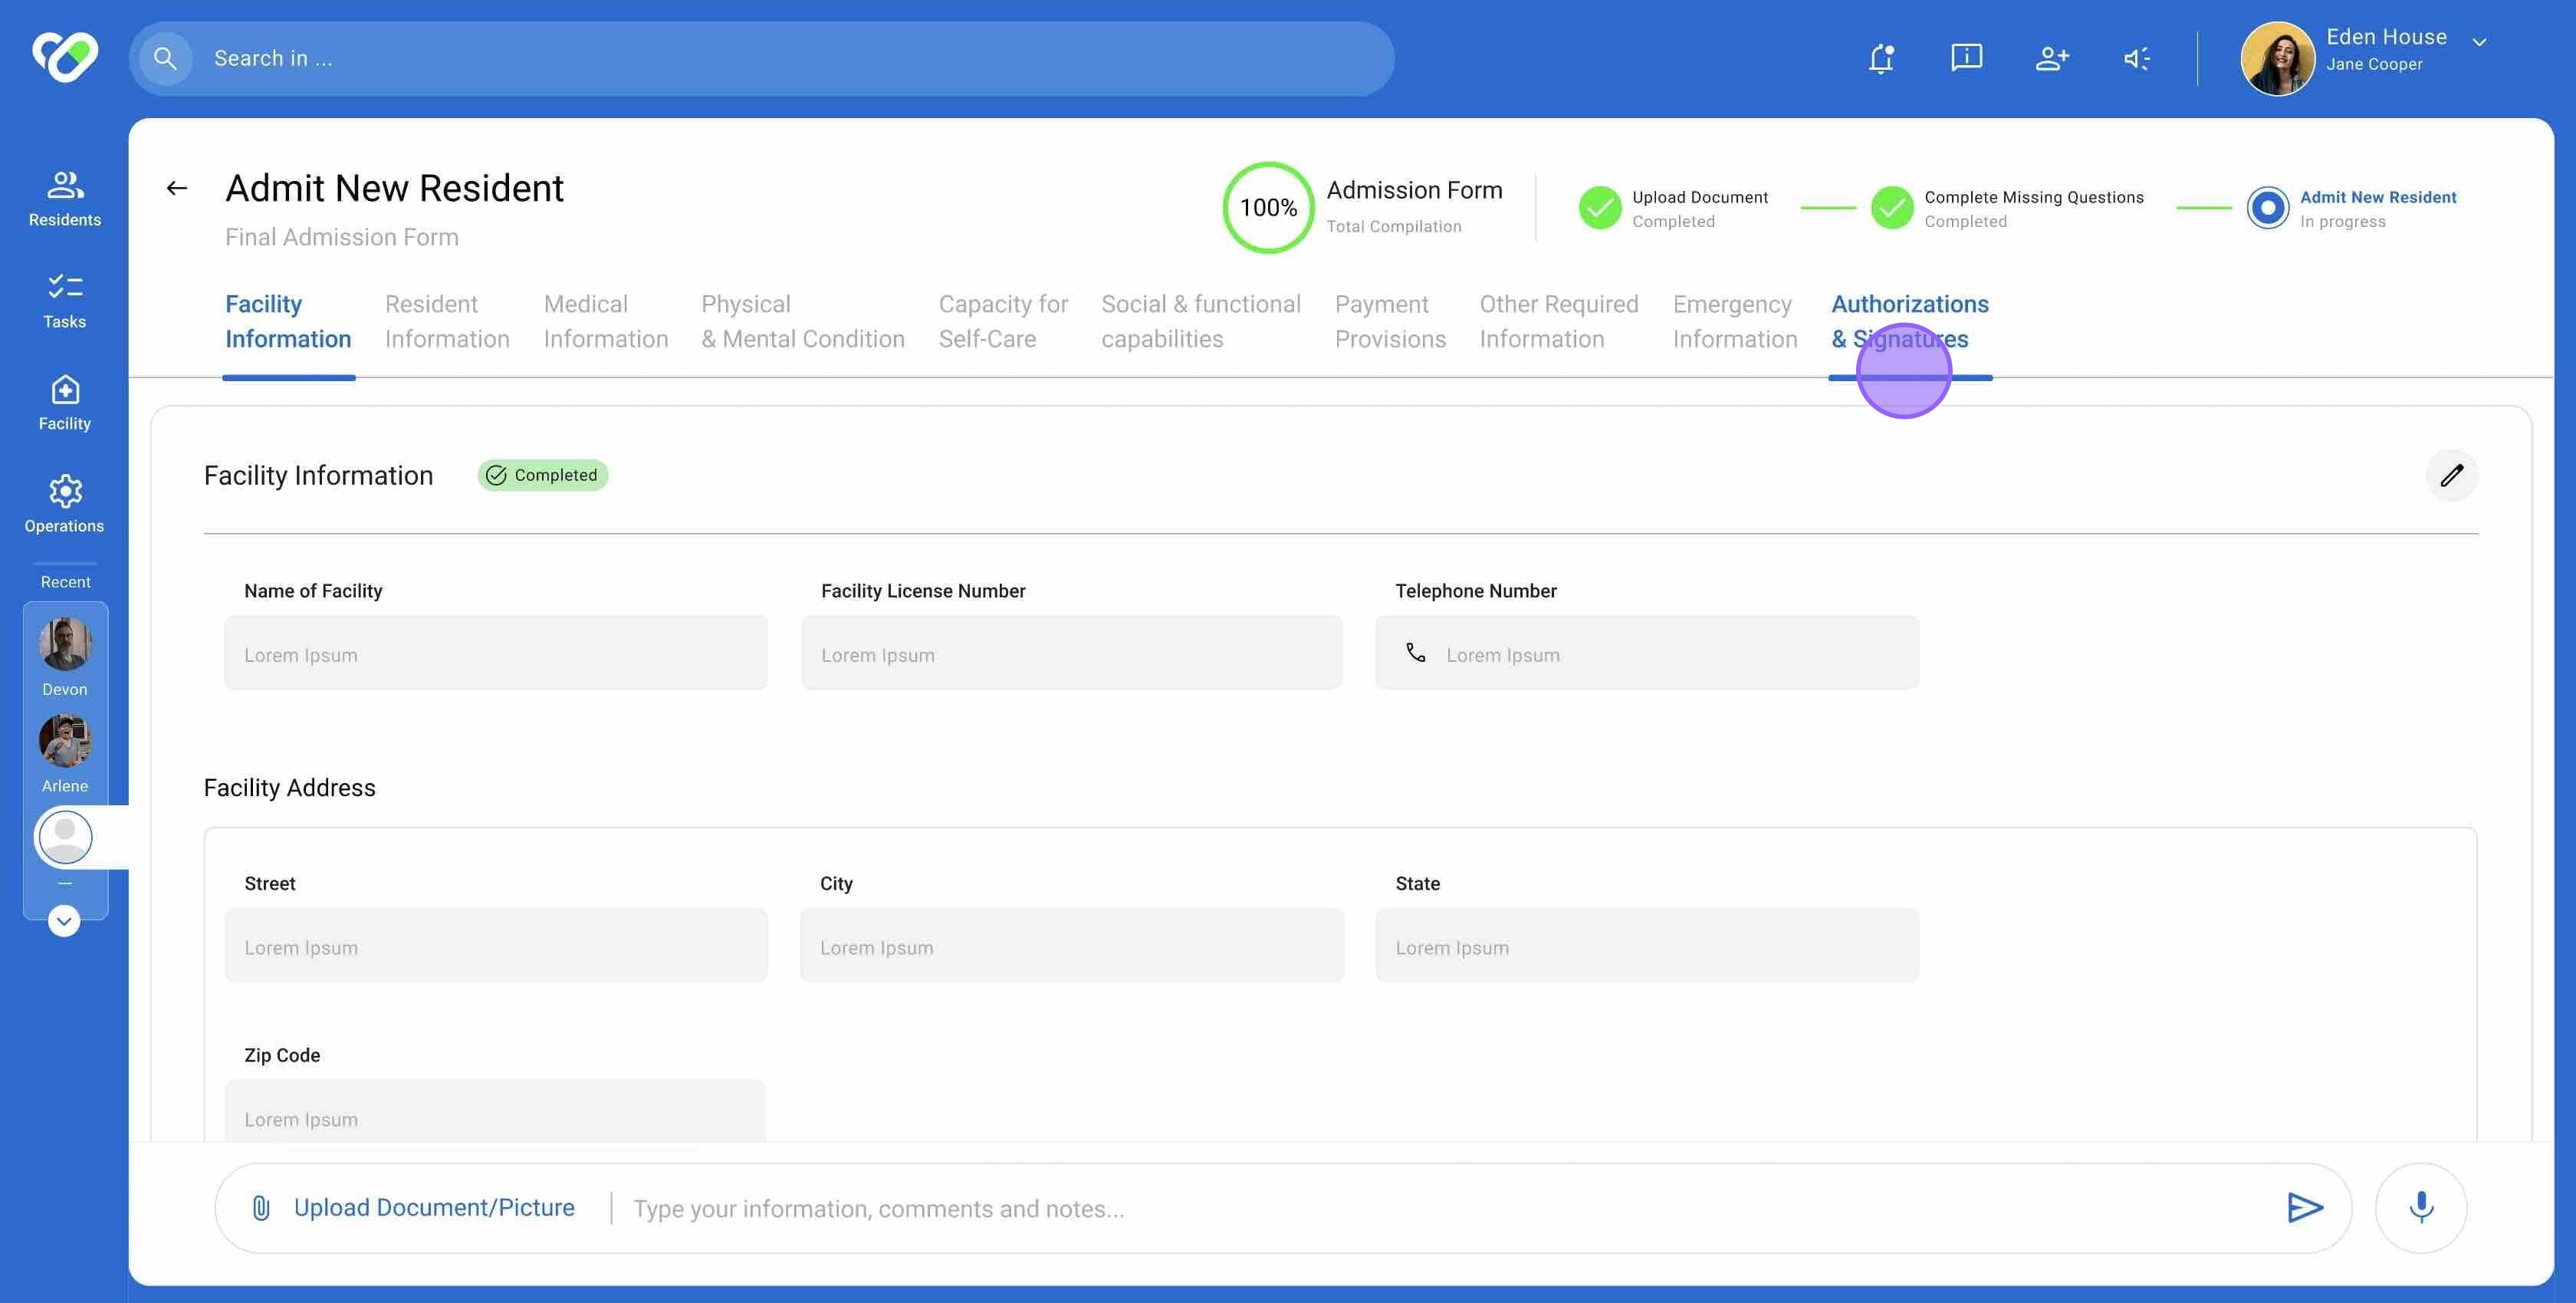
Task: Select recent resident Arlene
Action: [x=65, y=753]
